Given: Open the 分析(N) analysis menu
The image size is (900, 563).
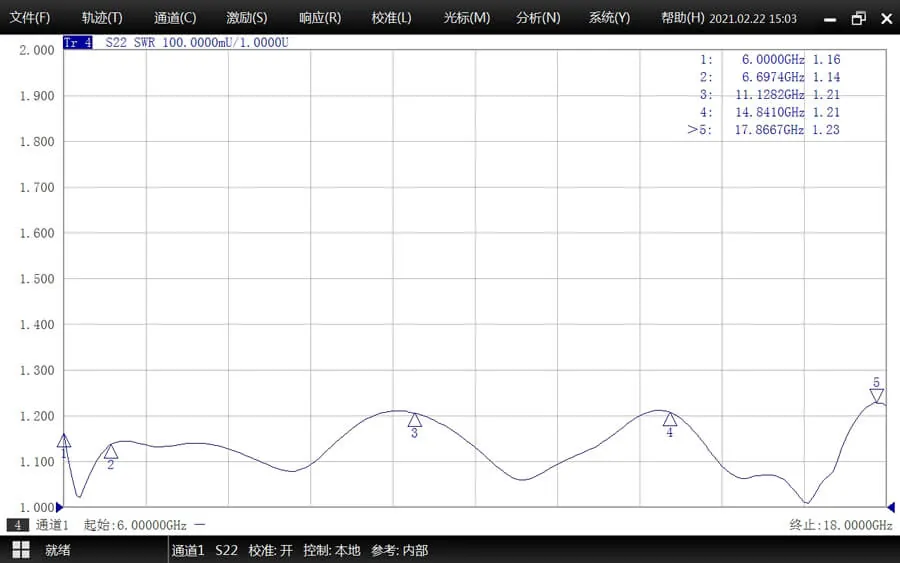Looking at the screenshot, I should [538, 18].
